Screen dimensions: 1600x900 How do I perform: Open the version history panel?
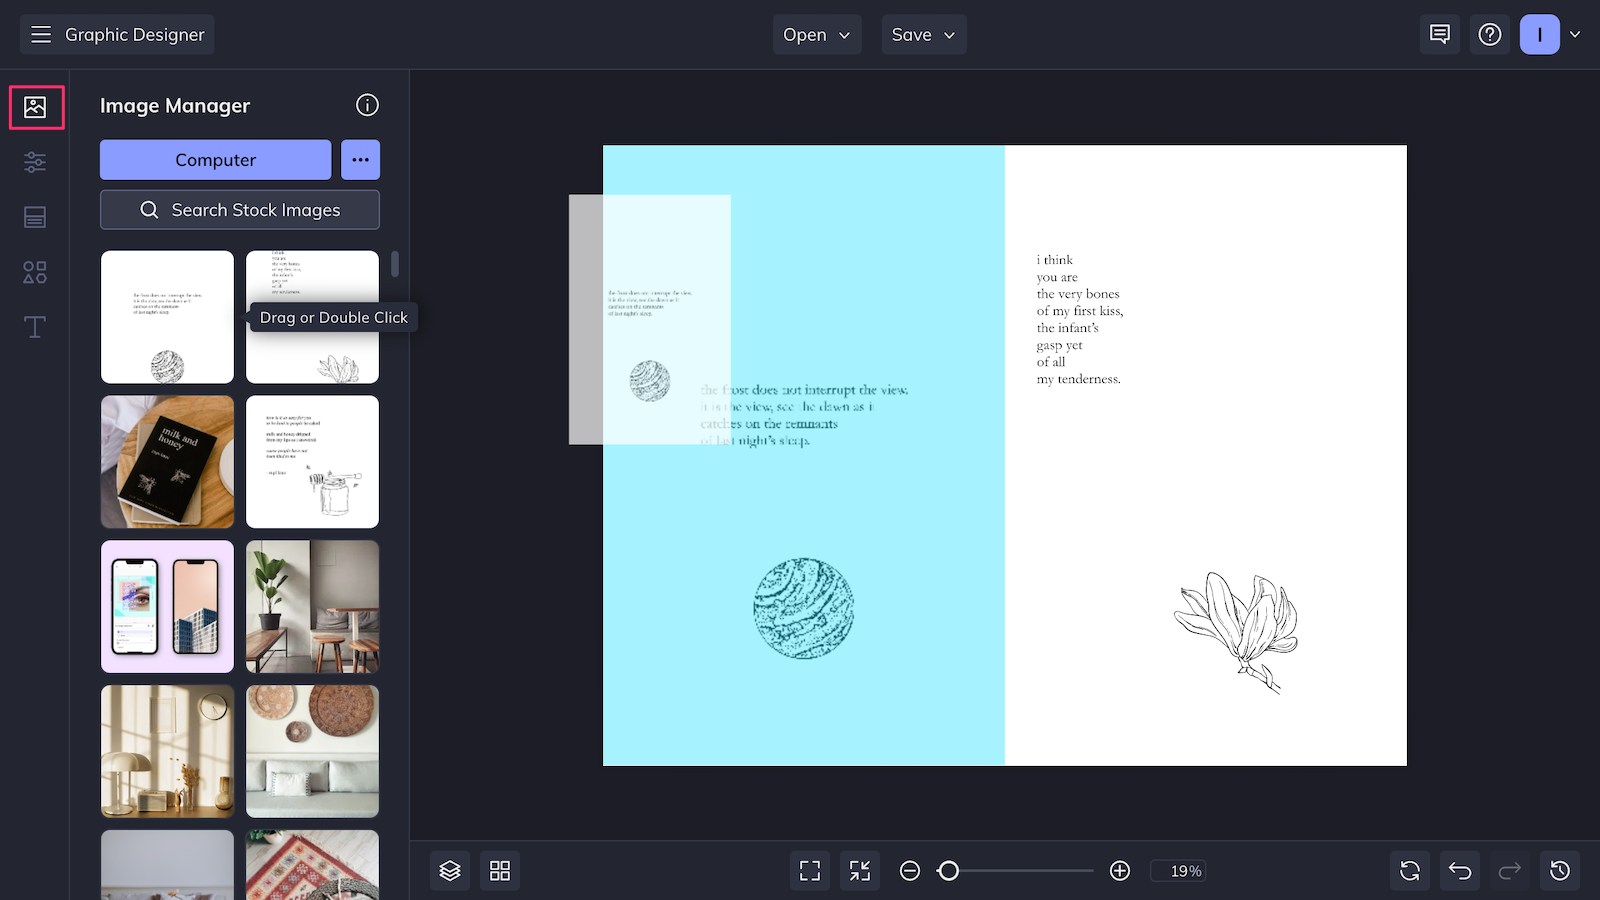click(x=1559, y=870)
